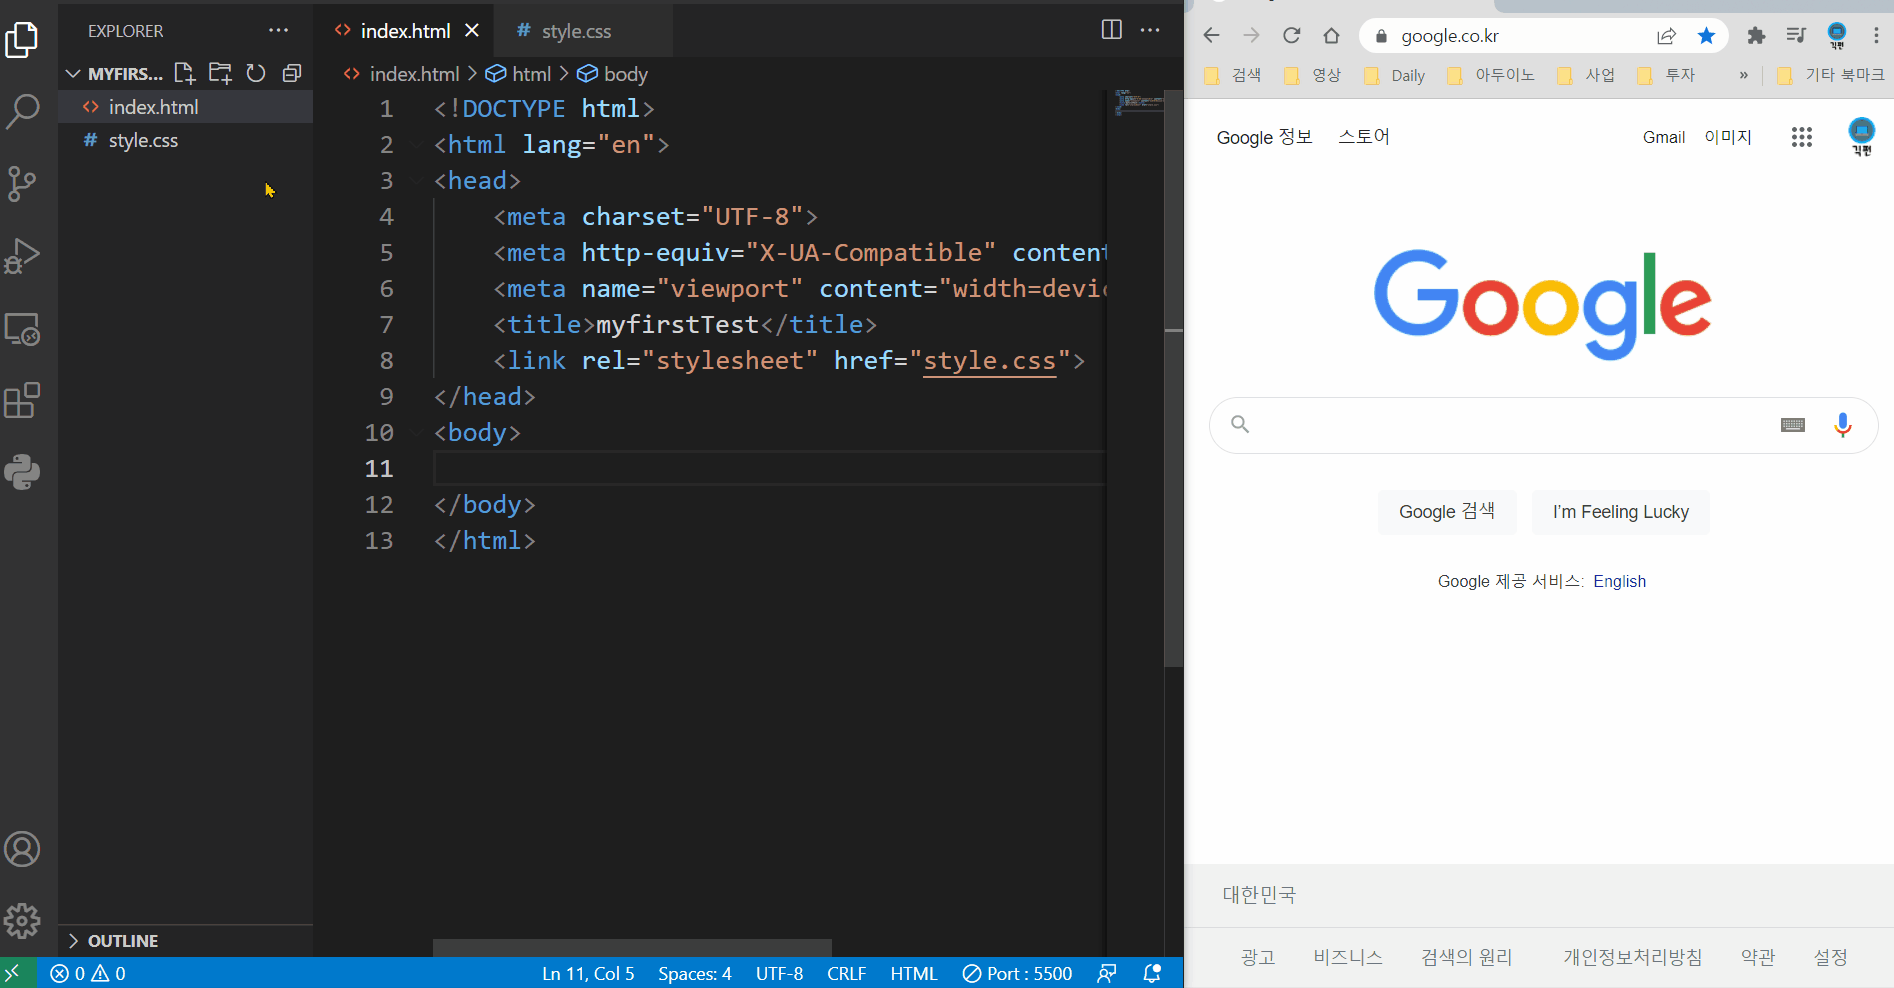Open notifications bell in status bar
The image size is (1894, 988).
pyautogui.click(x=1152, y=973)
